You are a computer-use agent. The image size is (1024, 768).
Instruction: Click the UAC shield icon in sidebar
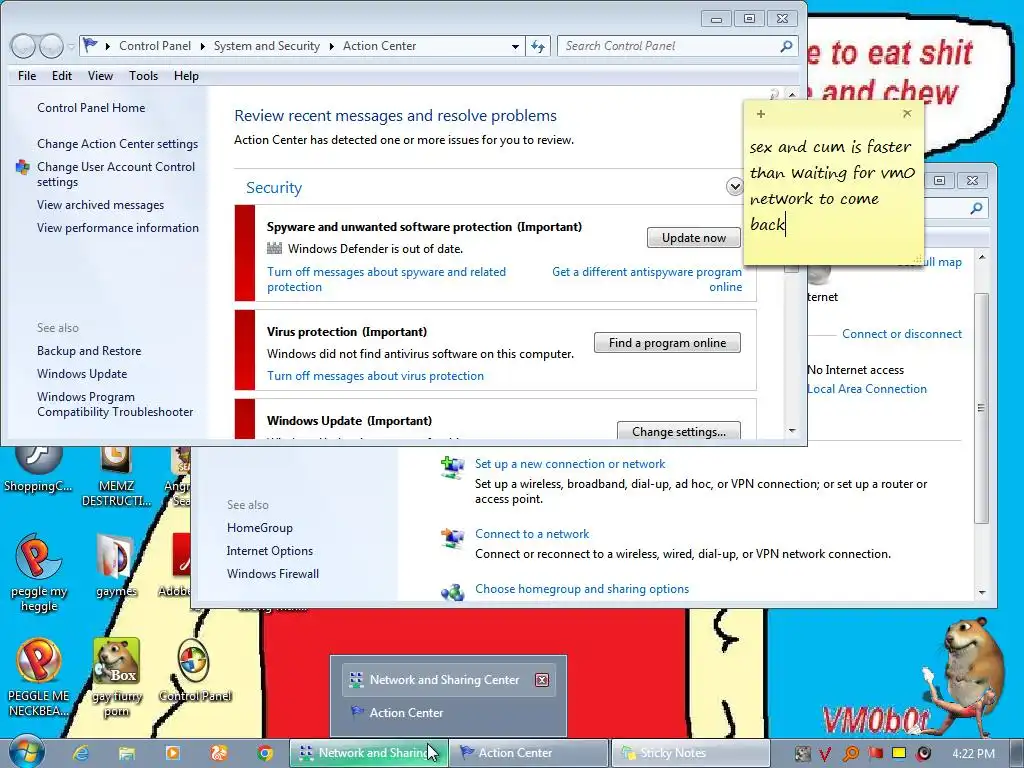(x=22, y=167)
